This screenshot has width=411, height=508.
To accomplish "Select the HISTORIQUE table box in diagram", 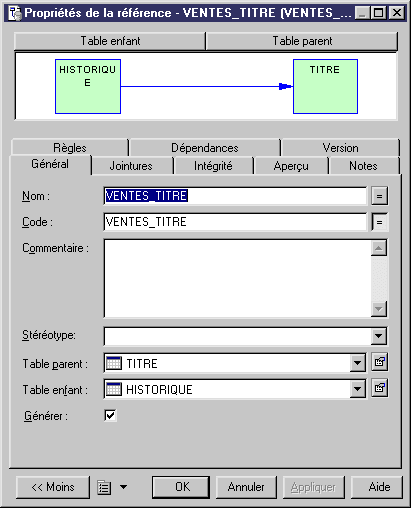I will [x=88, y=87].
